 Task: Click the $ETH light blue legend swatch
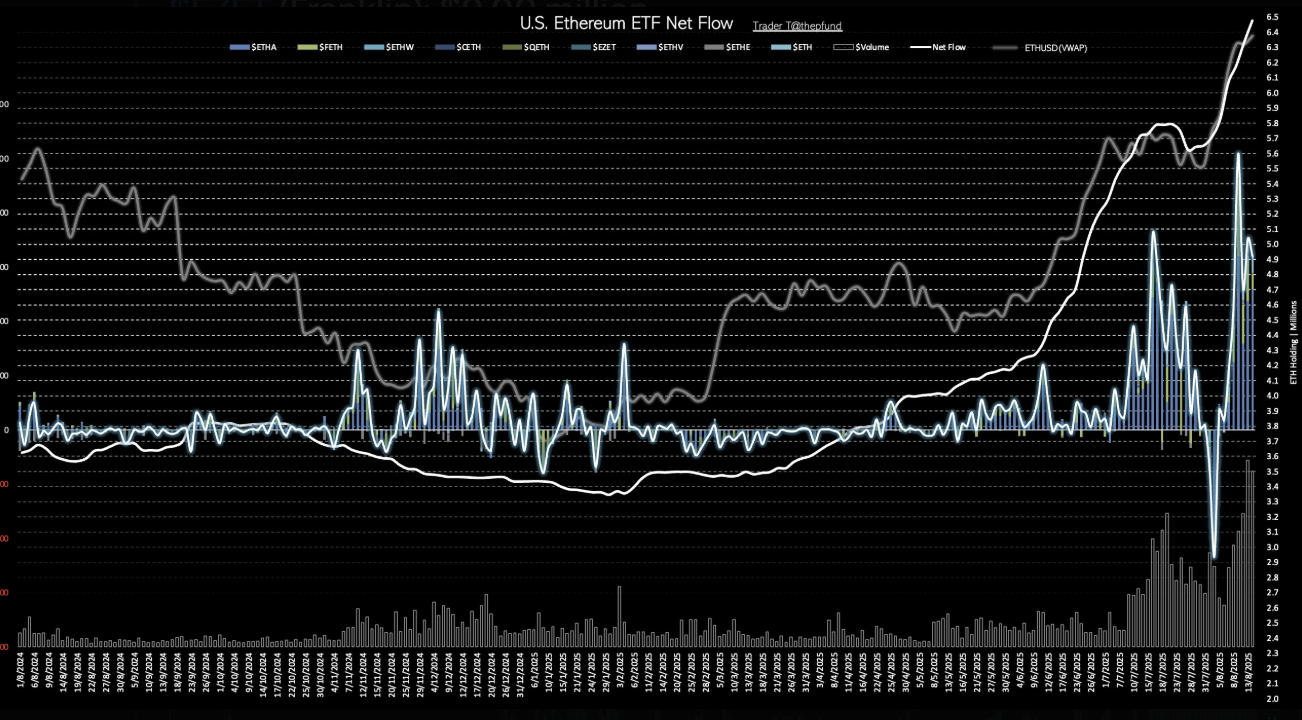[x=777, y=47]
